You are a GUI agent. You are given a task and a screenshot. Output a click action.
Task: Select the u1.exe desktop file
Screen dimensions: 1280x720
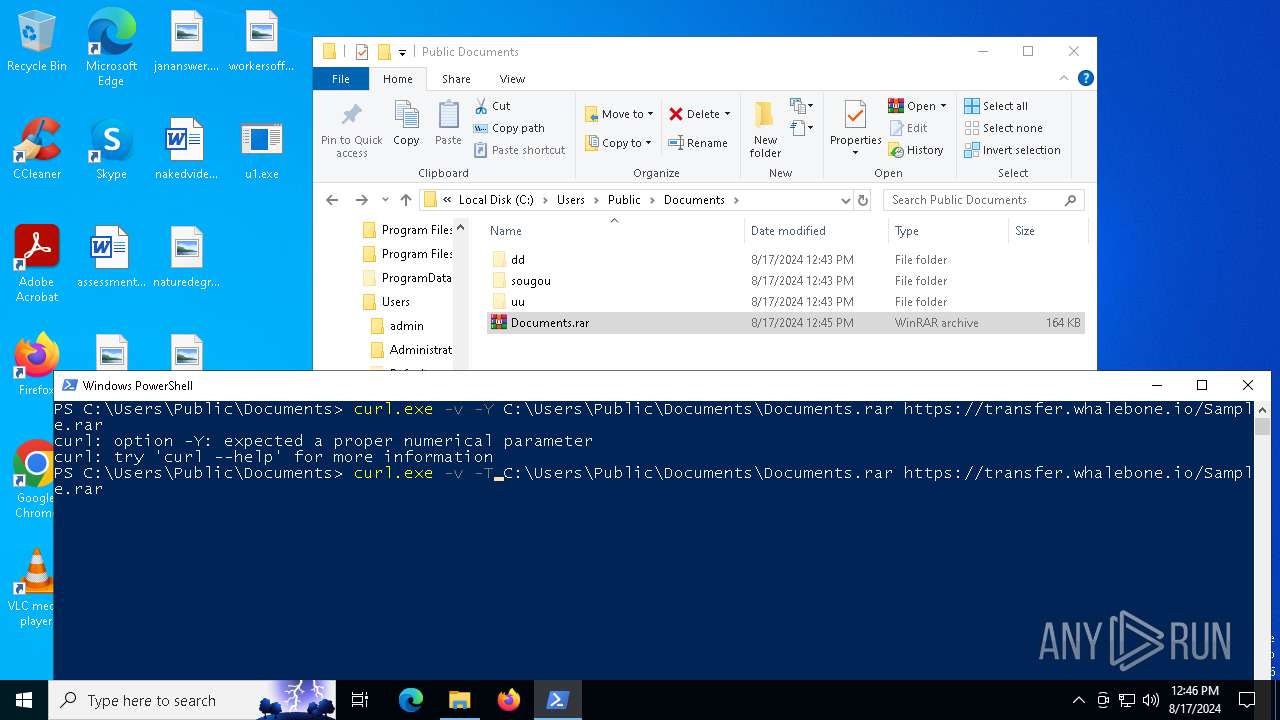pos(262,149)
